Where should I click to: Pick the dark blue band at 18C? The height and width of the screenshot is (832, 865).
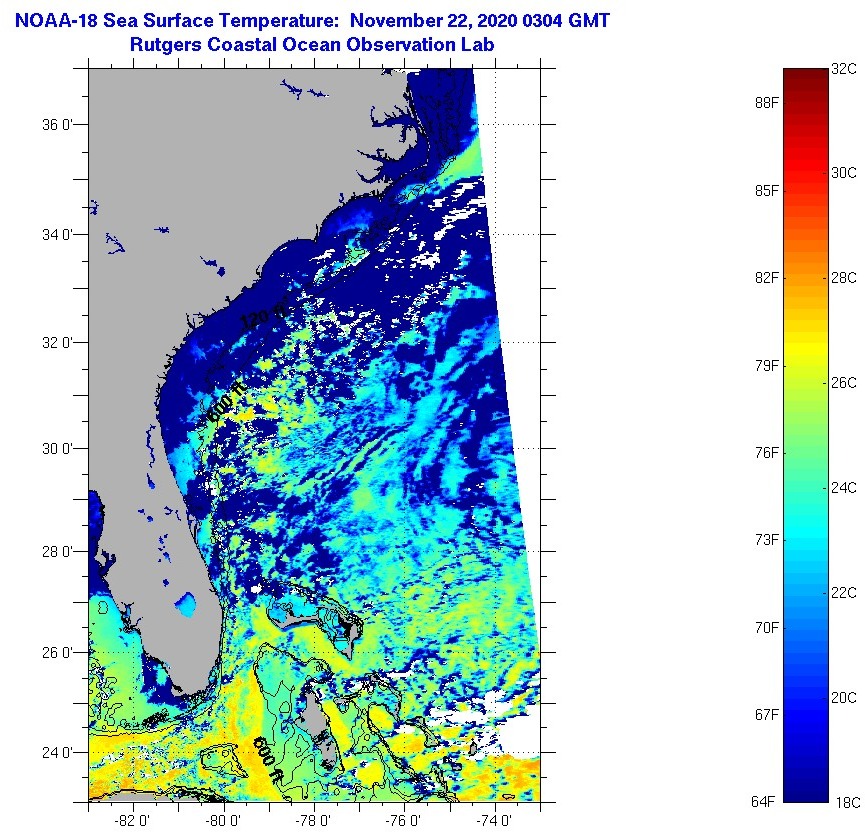(x=806, y=794)
